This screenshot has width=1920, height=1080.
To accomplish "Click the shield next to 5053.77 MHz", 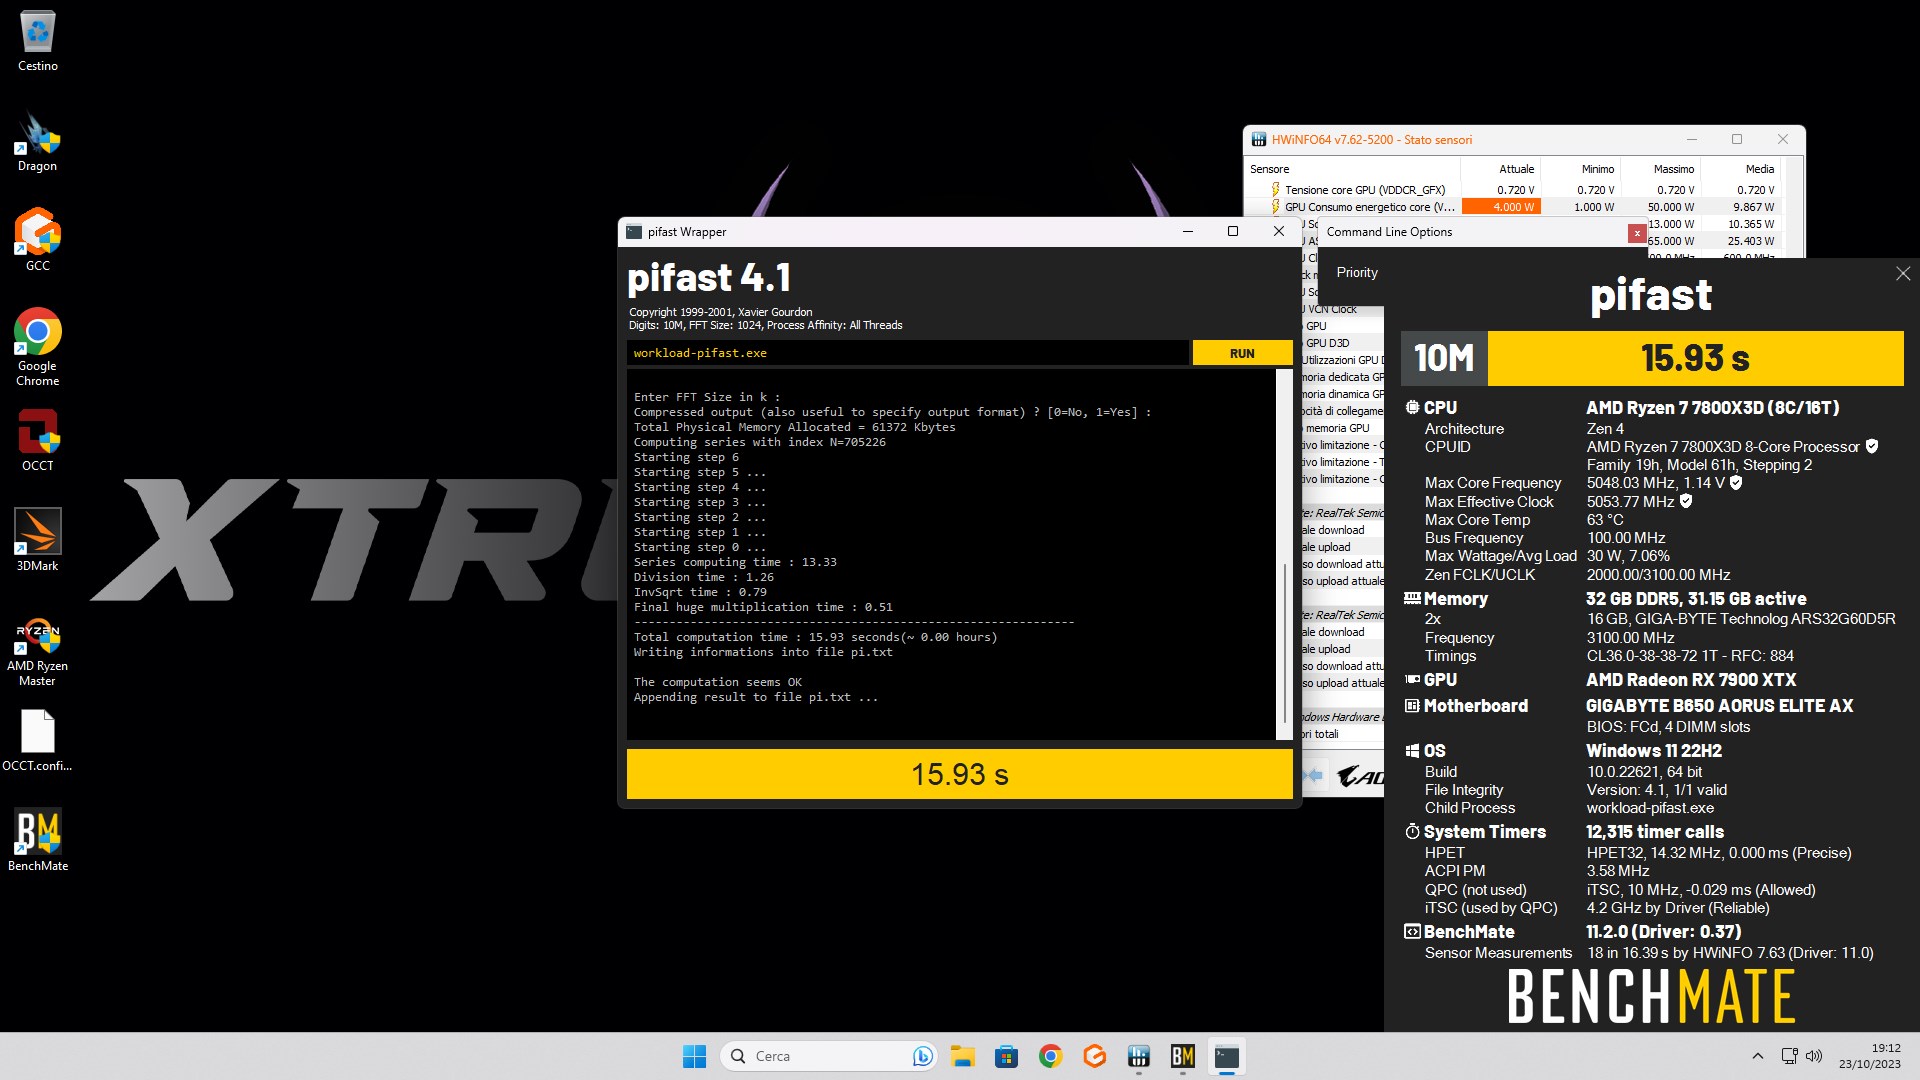I will [1686, 502].
